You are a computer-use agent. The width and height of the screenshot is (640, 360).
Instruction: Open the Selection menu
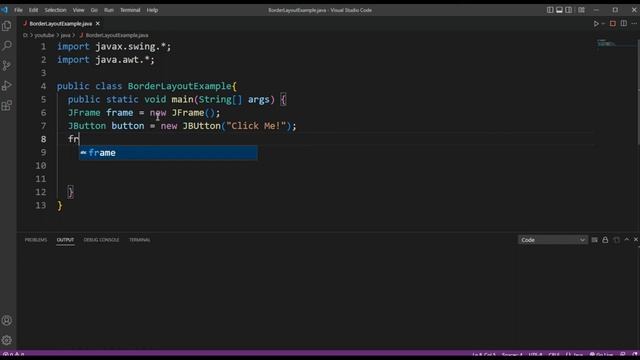pyautogui.click(x=55, y=10)
